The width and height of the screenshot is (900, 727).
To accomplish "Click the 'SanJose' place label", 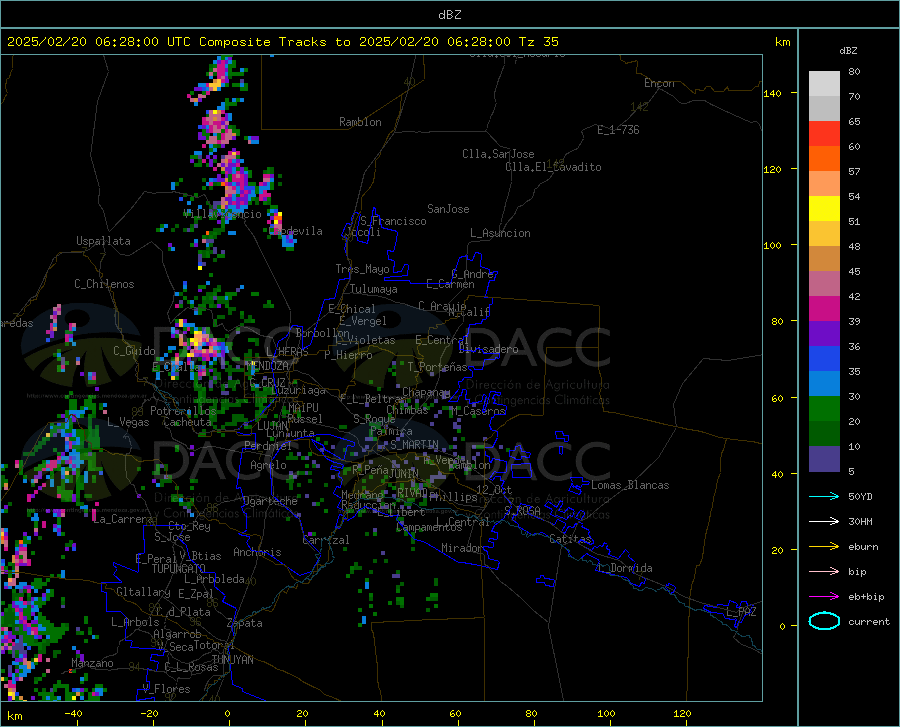I will click(448, 209).
